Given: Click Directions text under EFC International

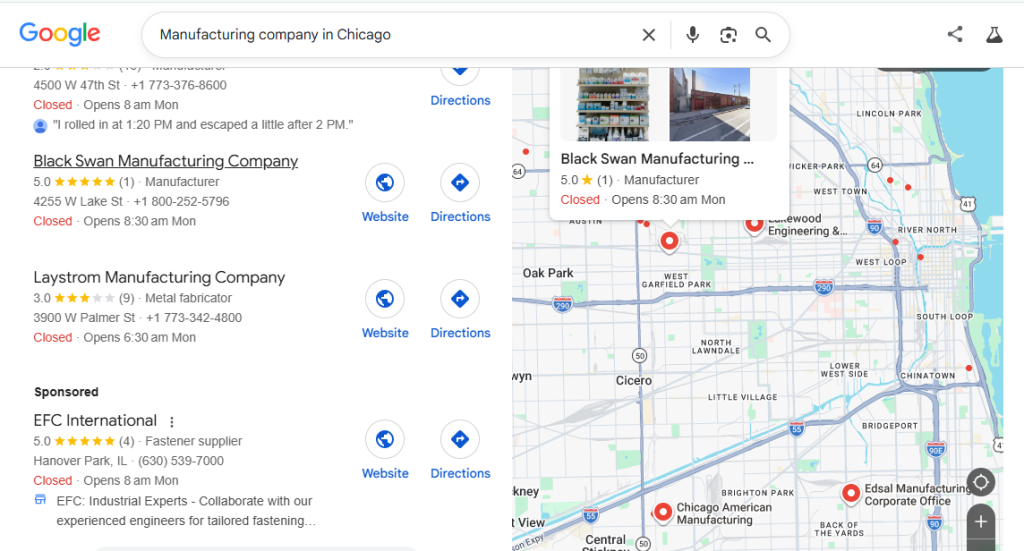Looking at the screenshot, I should coord(460,473).
